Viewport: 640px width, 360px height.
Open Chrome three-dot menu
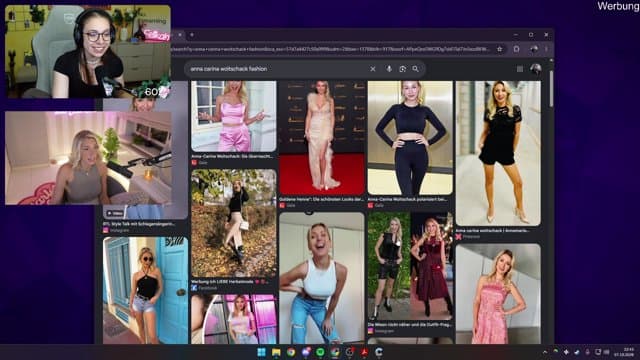click(546, 49)
